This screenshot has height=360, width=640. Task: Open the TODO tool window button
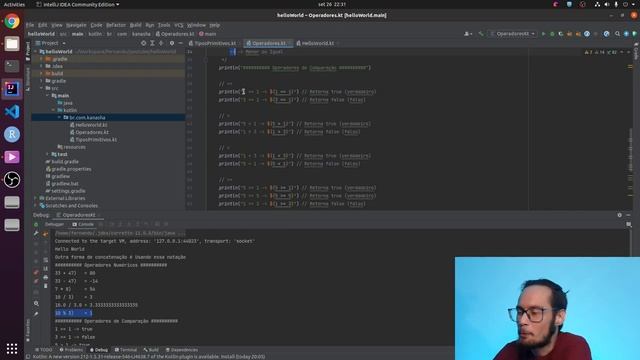(x=44, y=350)
